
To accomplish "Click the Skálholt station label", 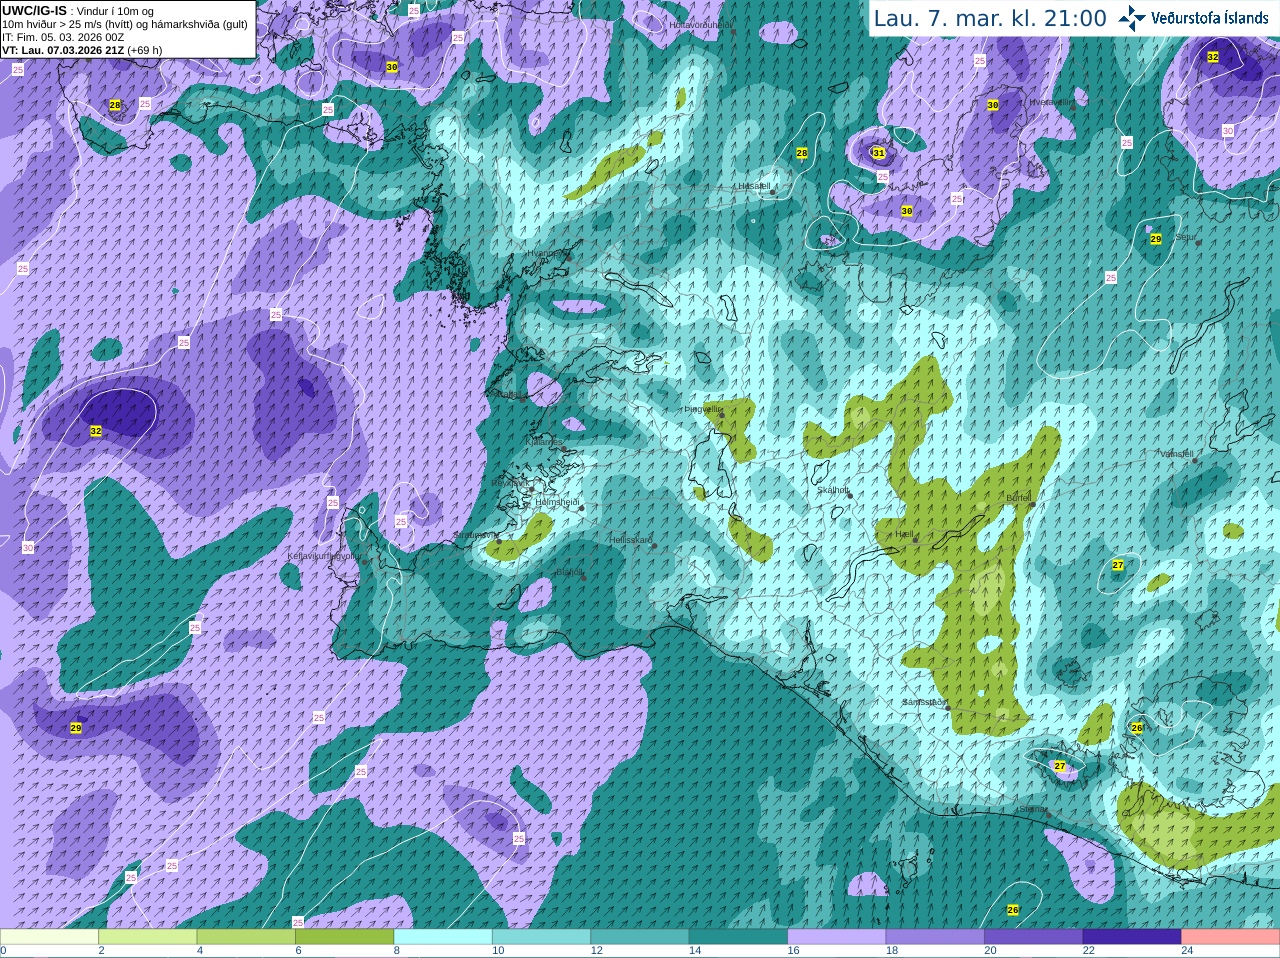I will point(833,490).
